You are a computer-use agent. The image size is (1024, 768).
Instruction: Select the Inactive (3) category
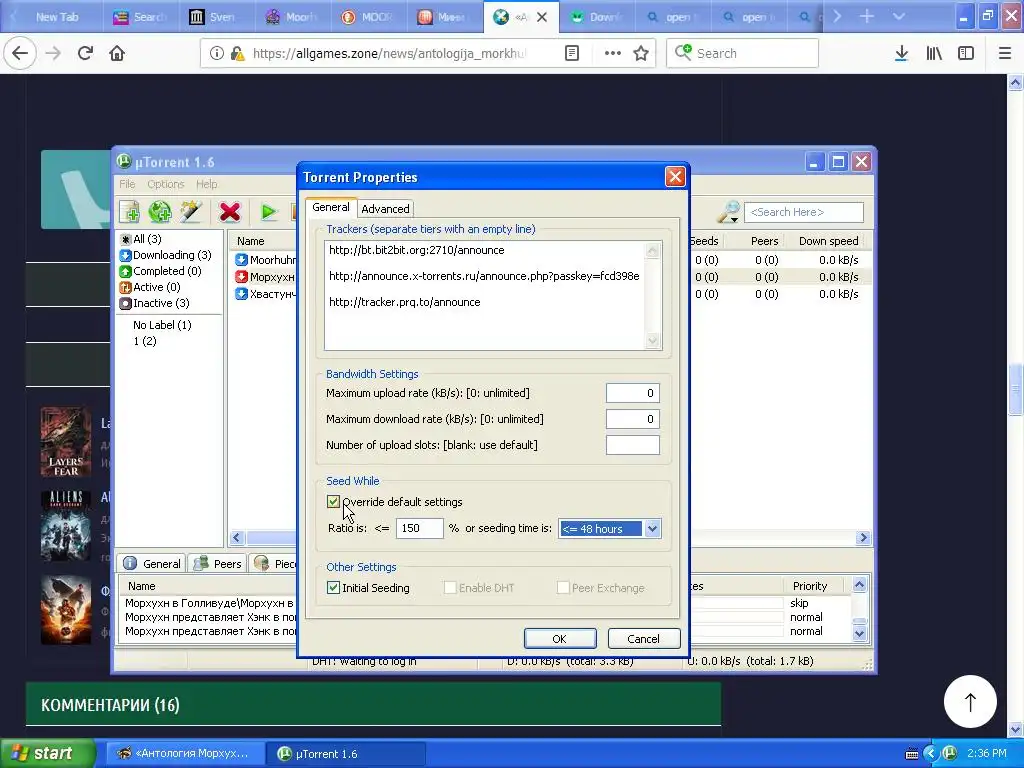point(154,303)
